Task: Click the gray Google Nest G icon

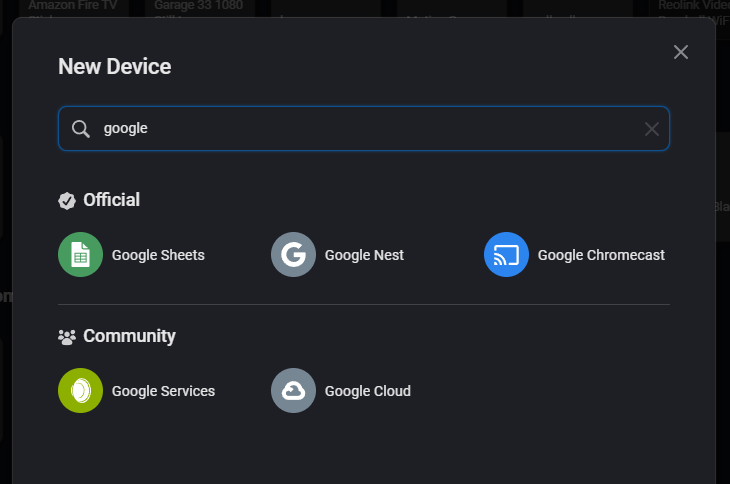Action: click(x=293, y=255)
